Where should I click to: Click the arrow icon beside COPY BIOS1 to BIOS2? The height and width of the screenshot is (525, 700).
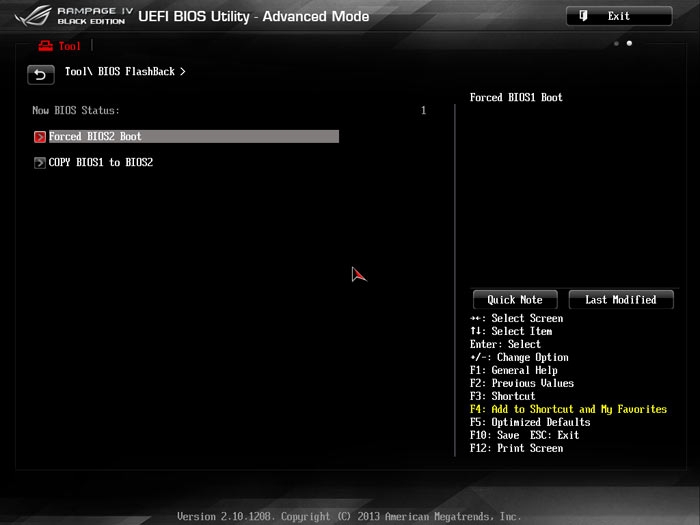(40, 162)
